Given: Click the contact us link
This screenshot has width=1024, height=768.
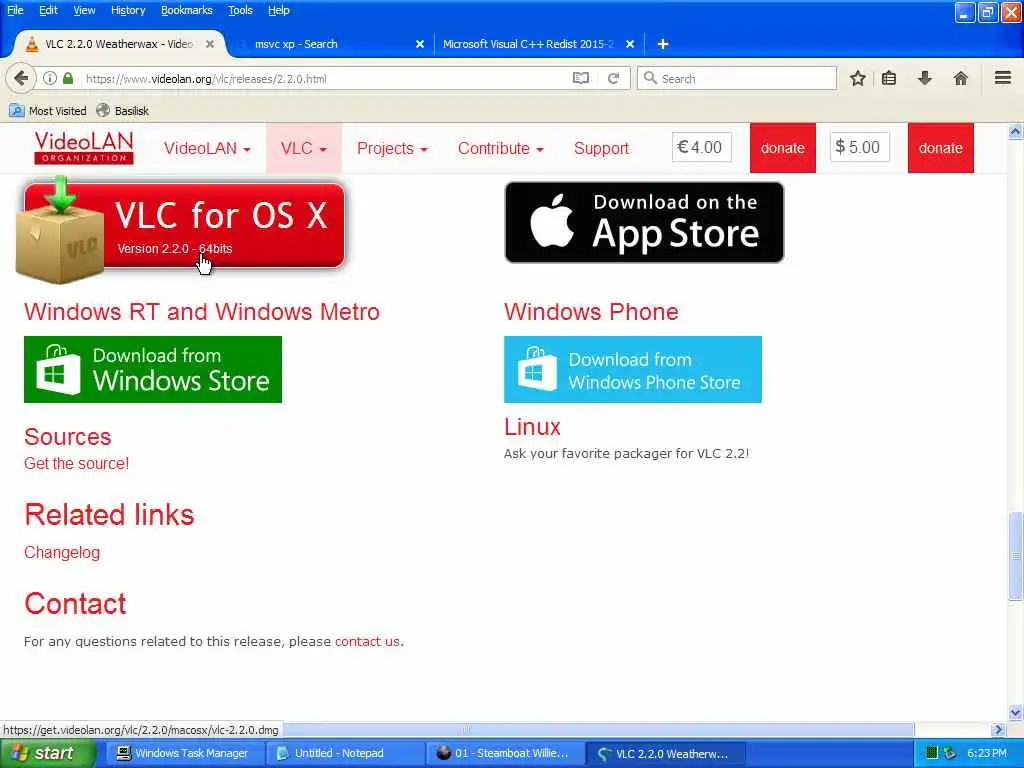Looking at the screenshot, I should pos(368,641).
